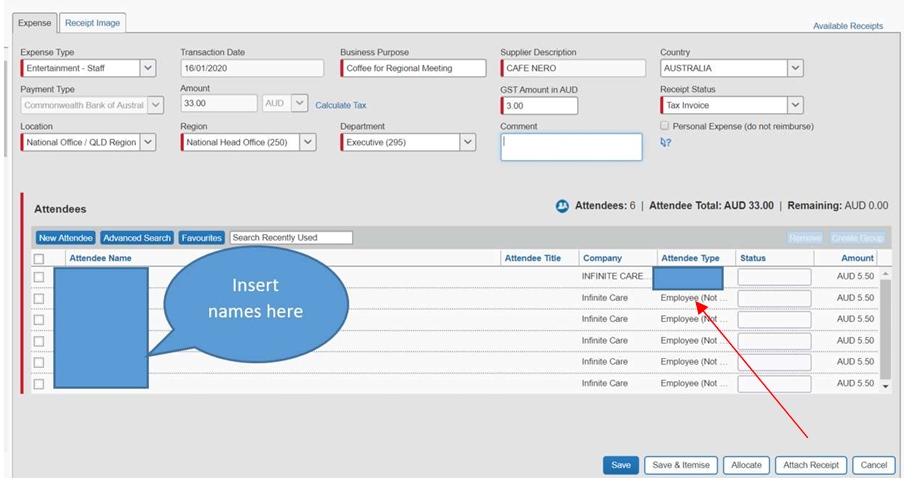The image size is (905, 478).
Task: Click inside the Comment text box
Action: [x=571, y=147]
